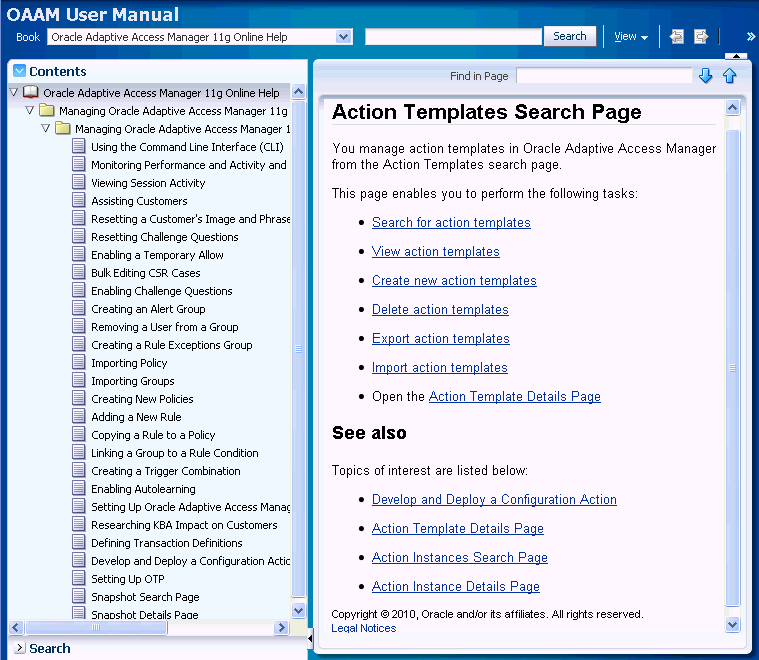Click the Snapshot Search Page icon
759x660 pixels.
(x=78, y=596)
